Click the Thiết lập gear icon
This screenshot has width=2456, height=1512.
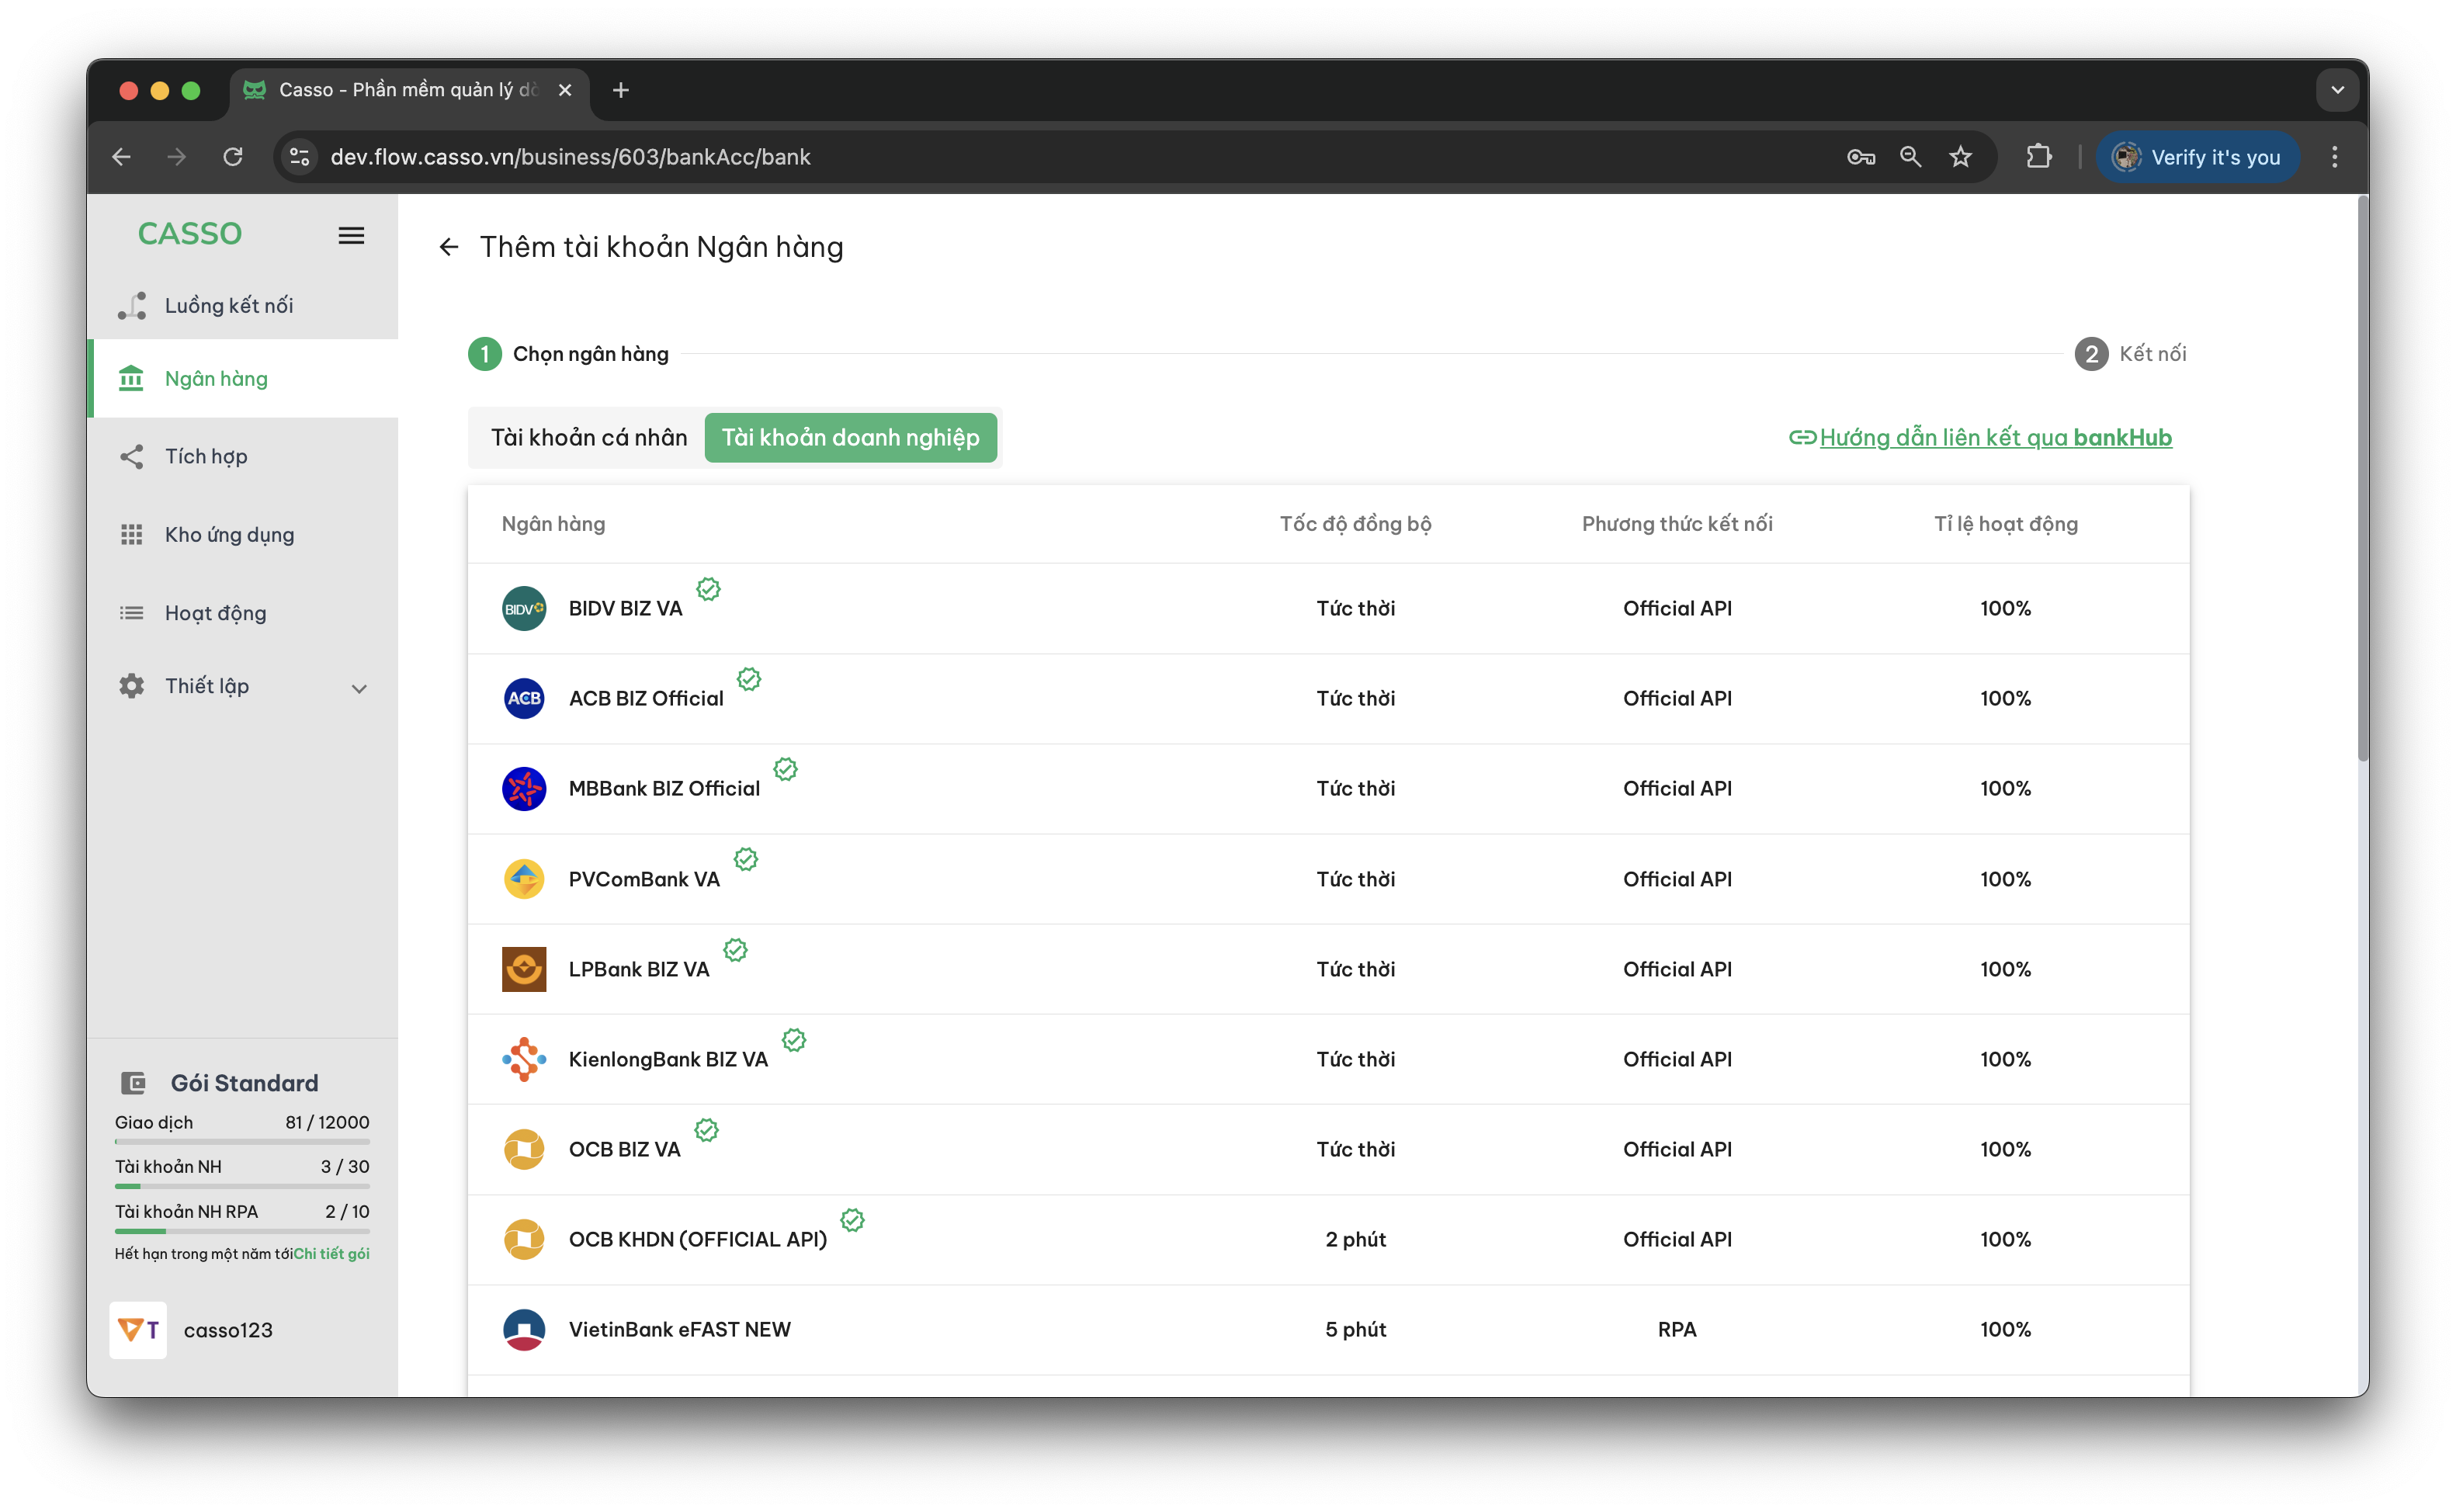point(131,685)
